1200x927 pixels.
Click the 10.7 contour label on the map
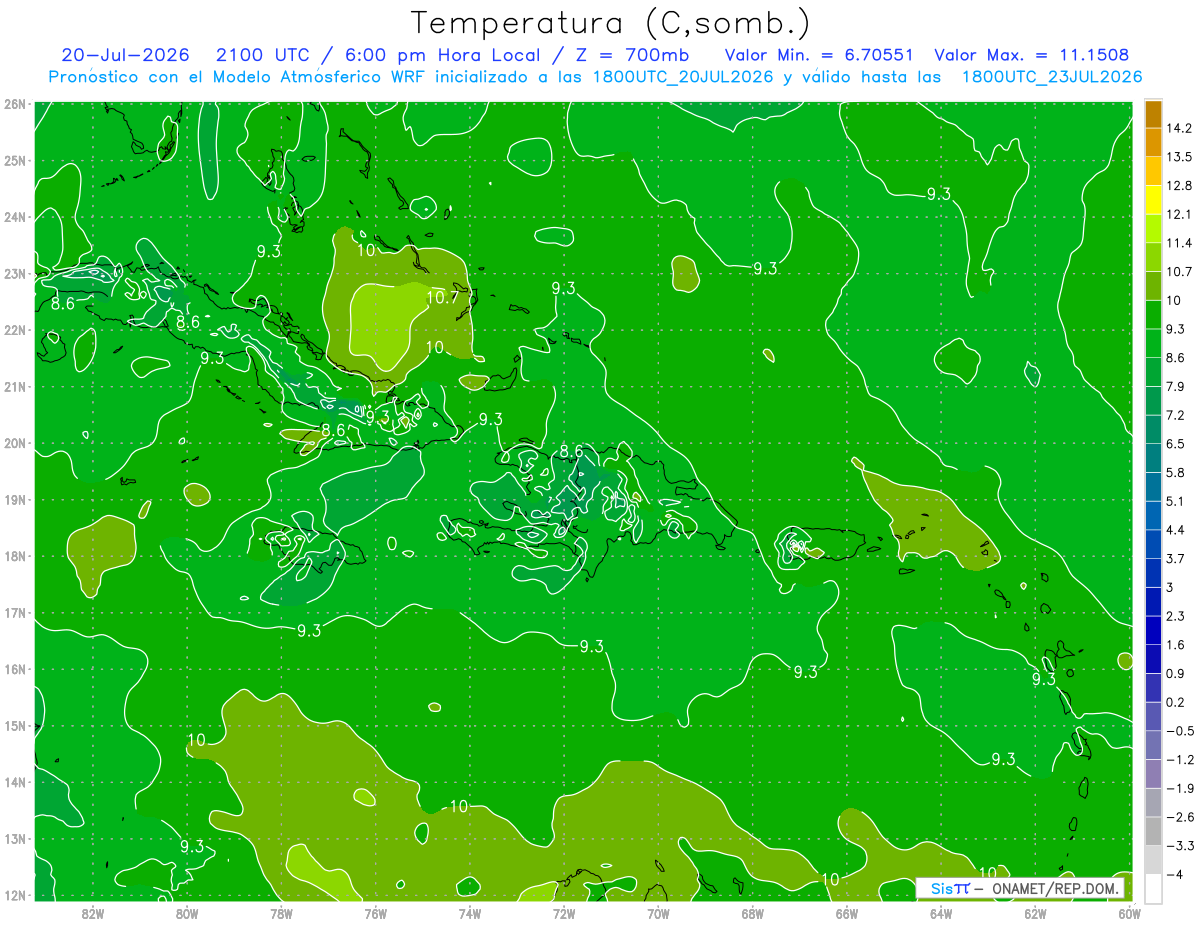pos(442,297)
